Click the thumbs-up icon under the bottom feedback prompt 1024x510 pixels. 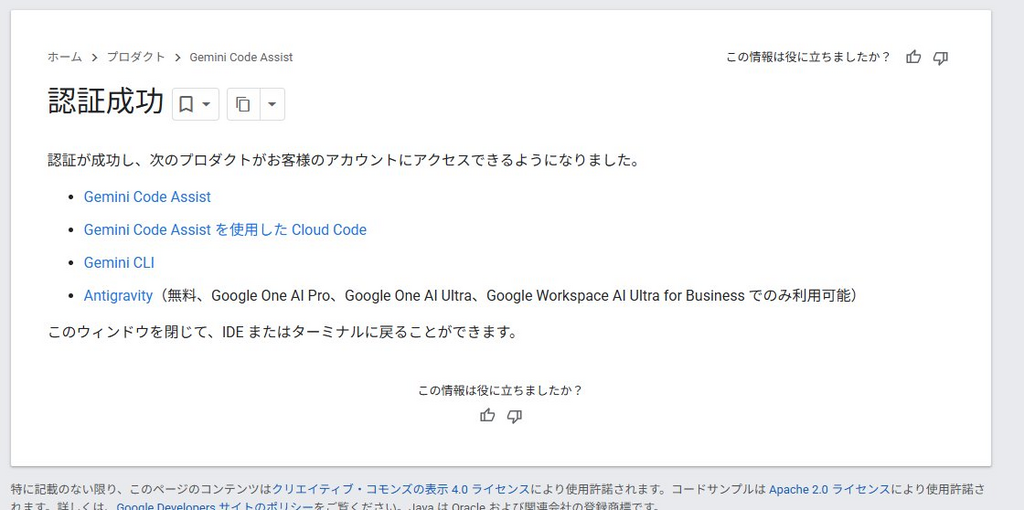click(x=487, y=415)
